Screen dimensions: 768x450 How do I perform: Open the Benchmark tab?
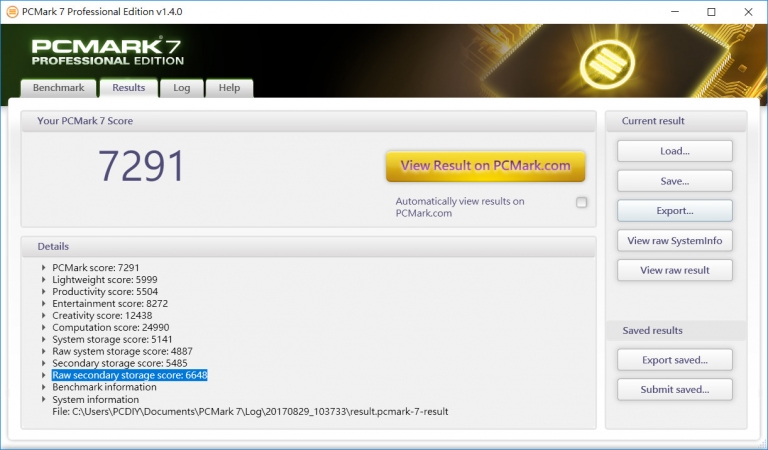point(58,88)
